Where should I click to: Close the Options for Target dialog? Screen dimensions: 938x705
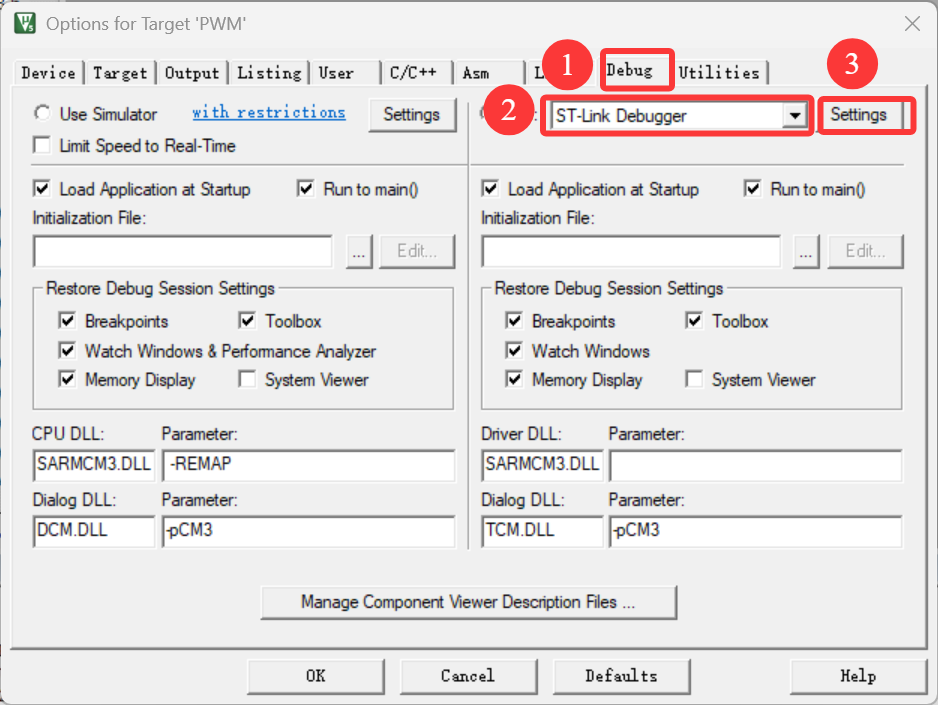[x=911, y=23]
